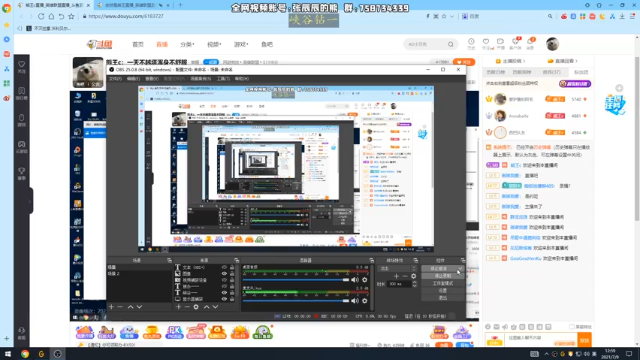Pop out the OBS sources dock panel
The image size is (640, 360).
click(236, 260)
